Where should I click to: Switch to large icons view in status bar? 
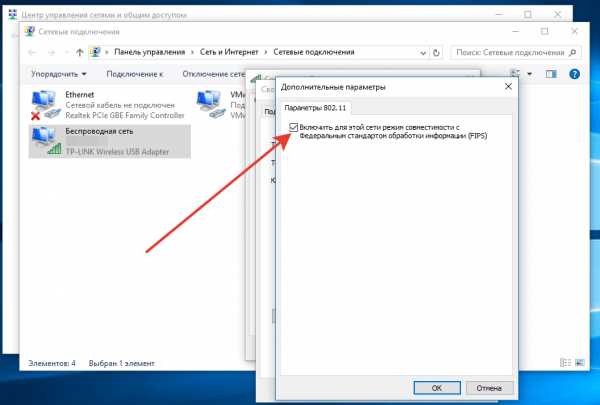(580, 363)
